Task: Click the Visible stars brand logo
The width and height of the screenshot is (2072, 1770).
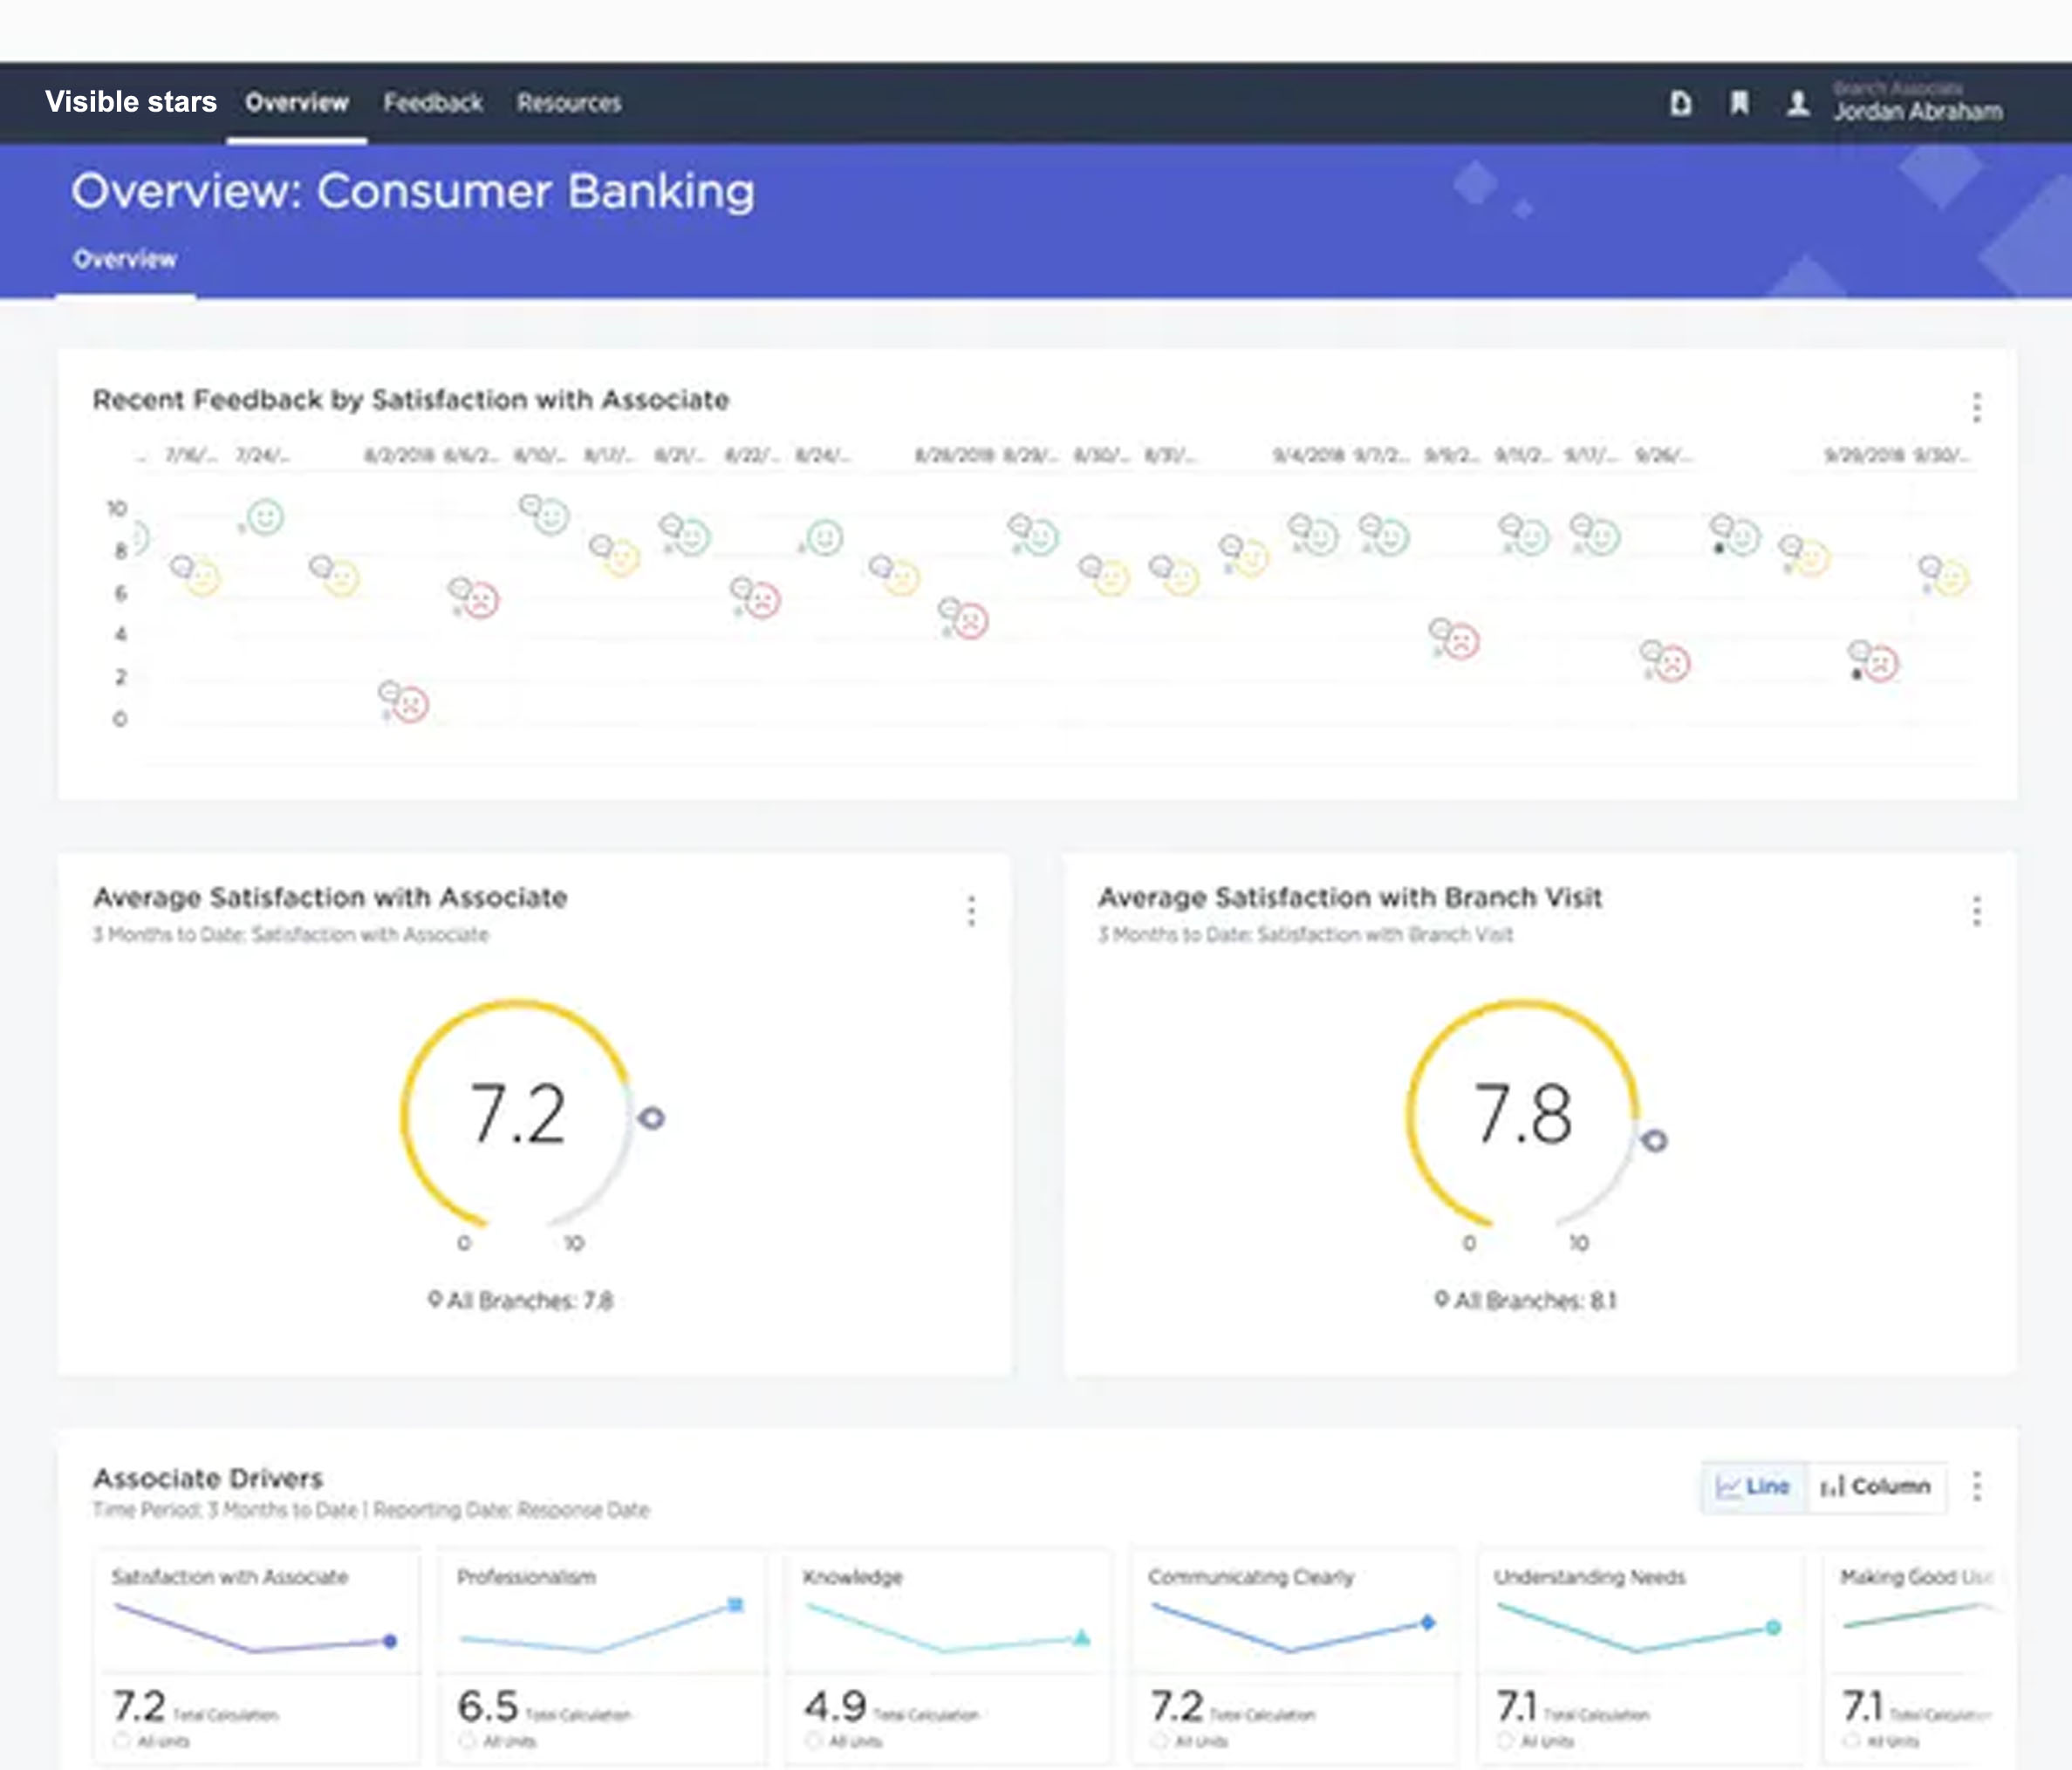Action: tap(131, 102)
